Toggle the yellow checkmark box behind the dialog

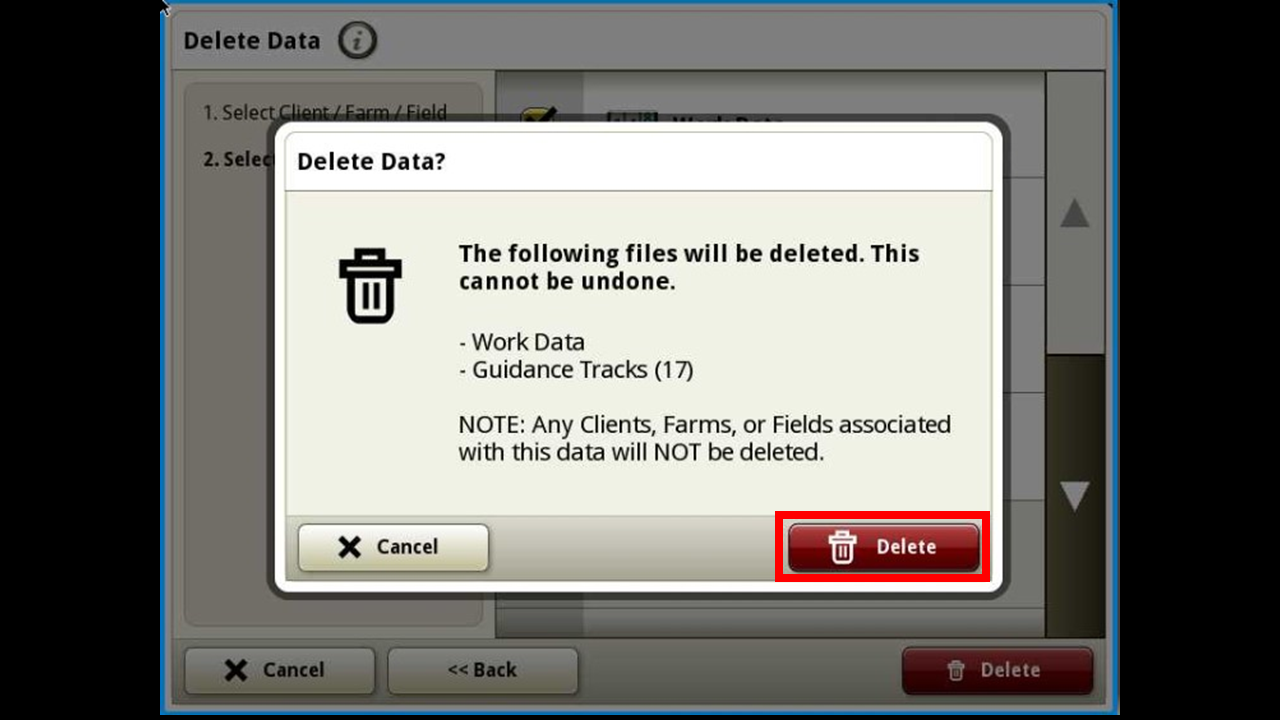pos(539,115)
